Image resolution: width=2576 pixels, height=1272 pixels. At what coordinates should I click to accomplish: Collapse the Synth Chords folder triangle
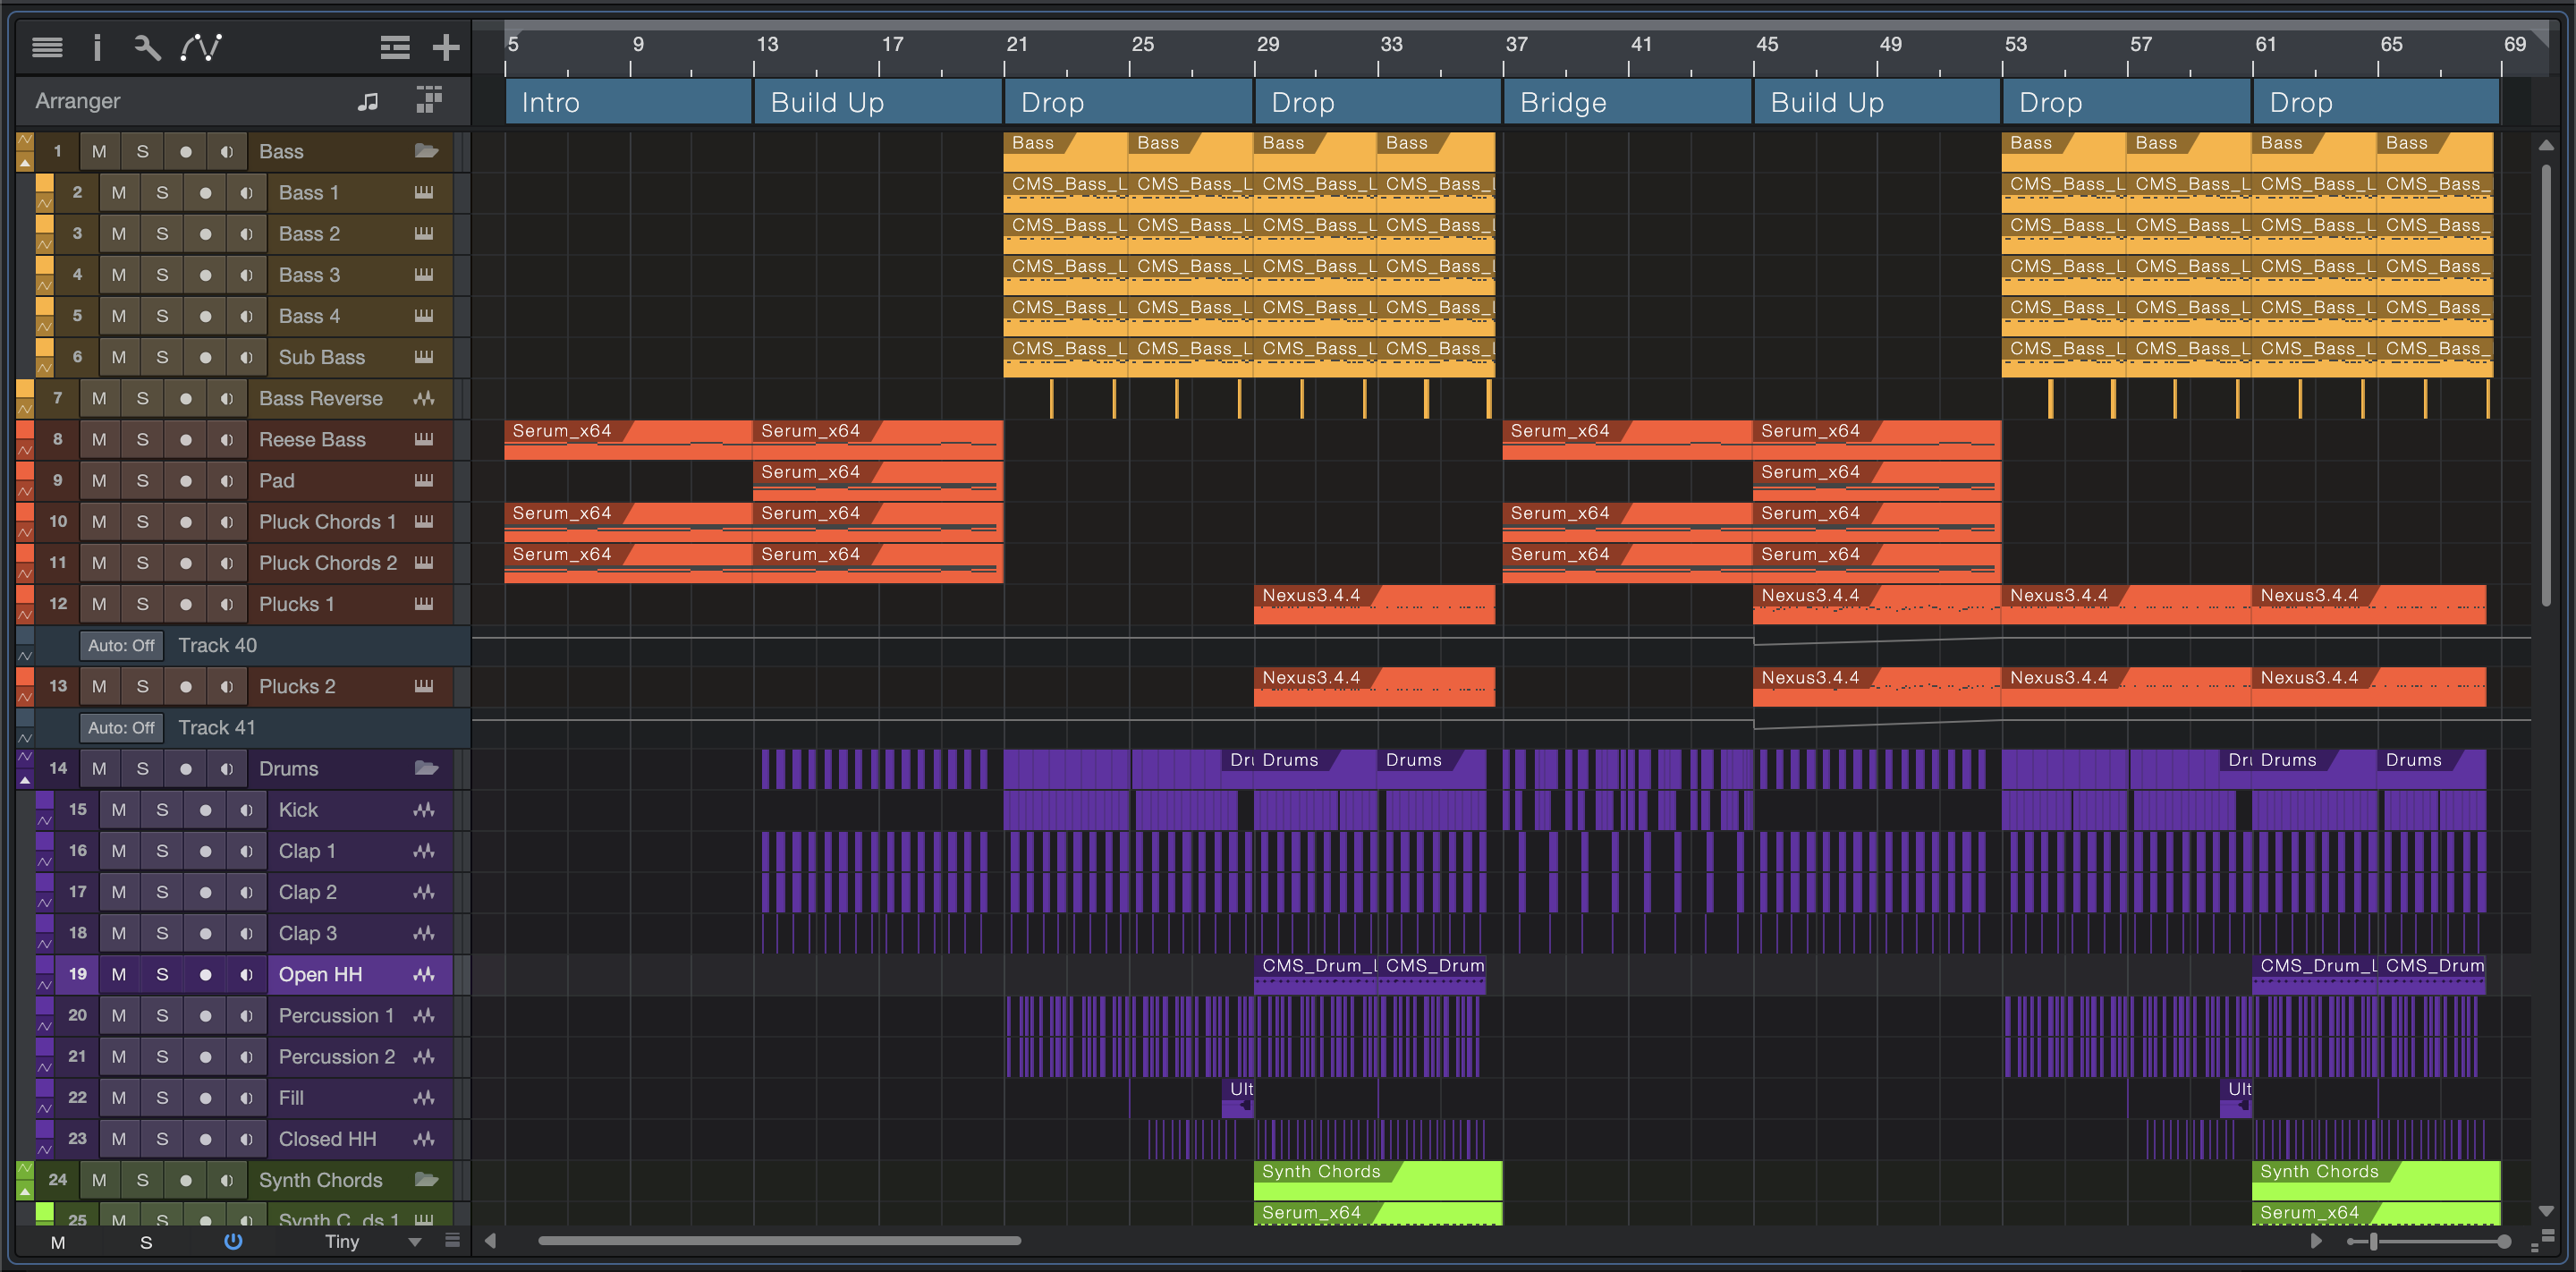coord(25,1191)
